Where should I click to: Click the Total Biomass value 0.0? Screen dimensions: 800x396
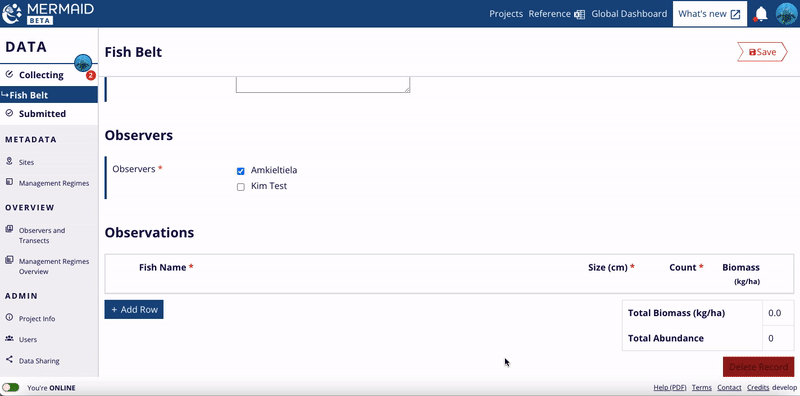(x=774, y=313)
